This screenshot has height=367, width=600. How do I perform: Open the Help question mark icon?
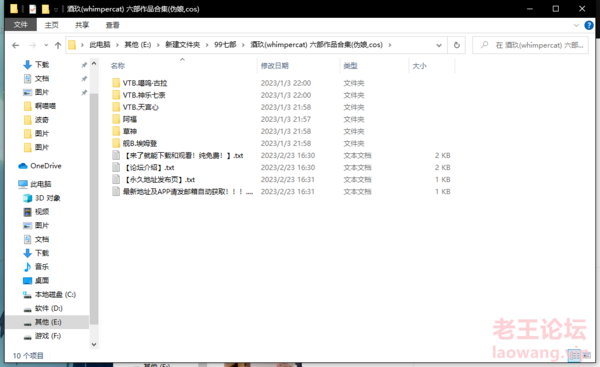[x=589, y=25]
